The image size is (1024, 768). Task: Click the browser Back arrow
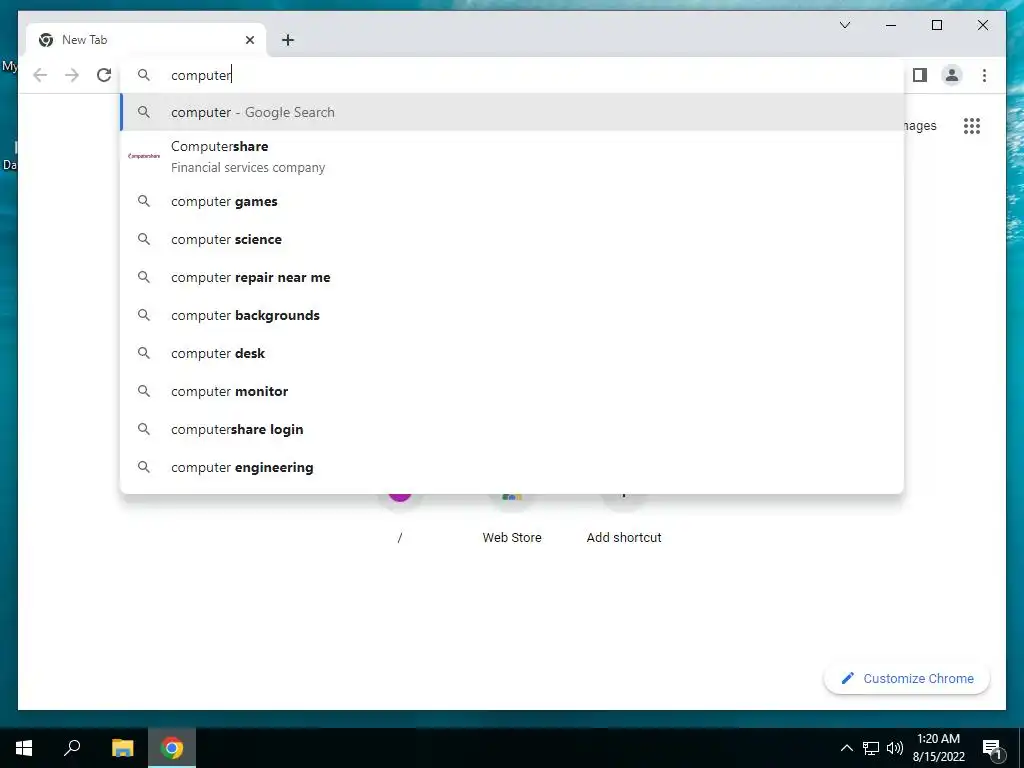coord(40,75)
